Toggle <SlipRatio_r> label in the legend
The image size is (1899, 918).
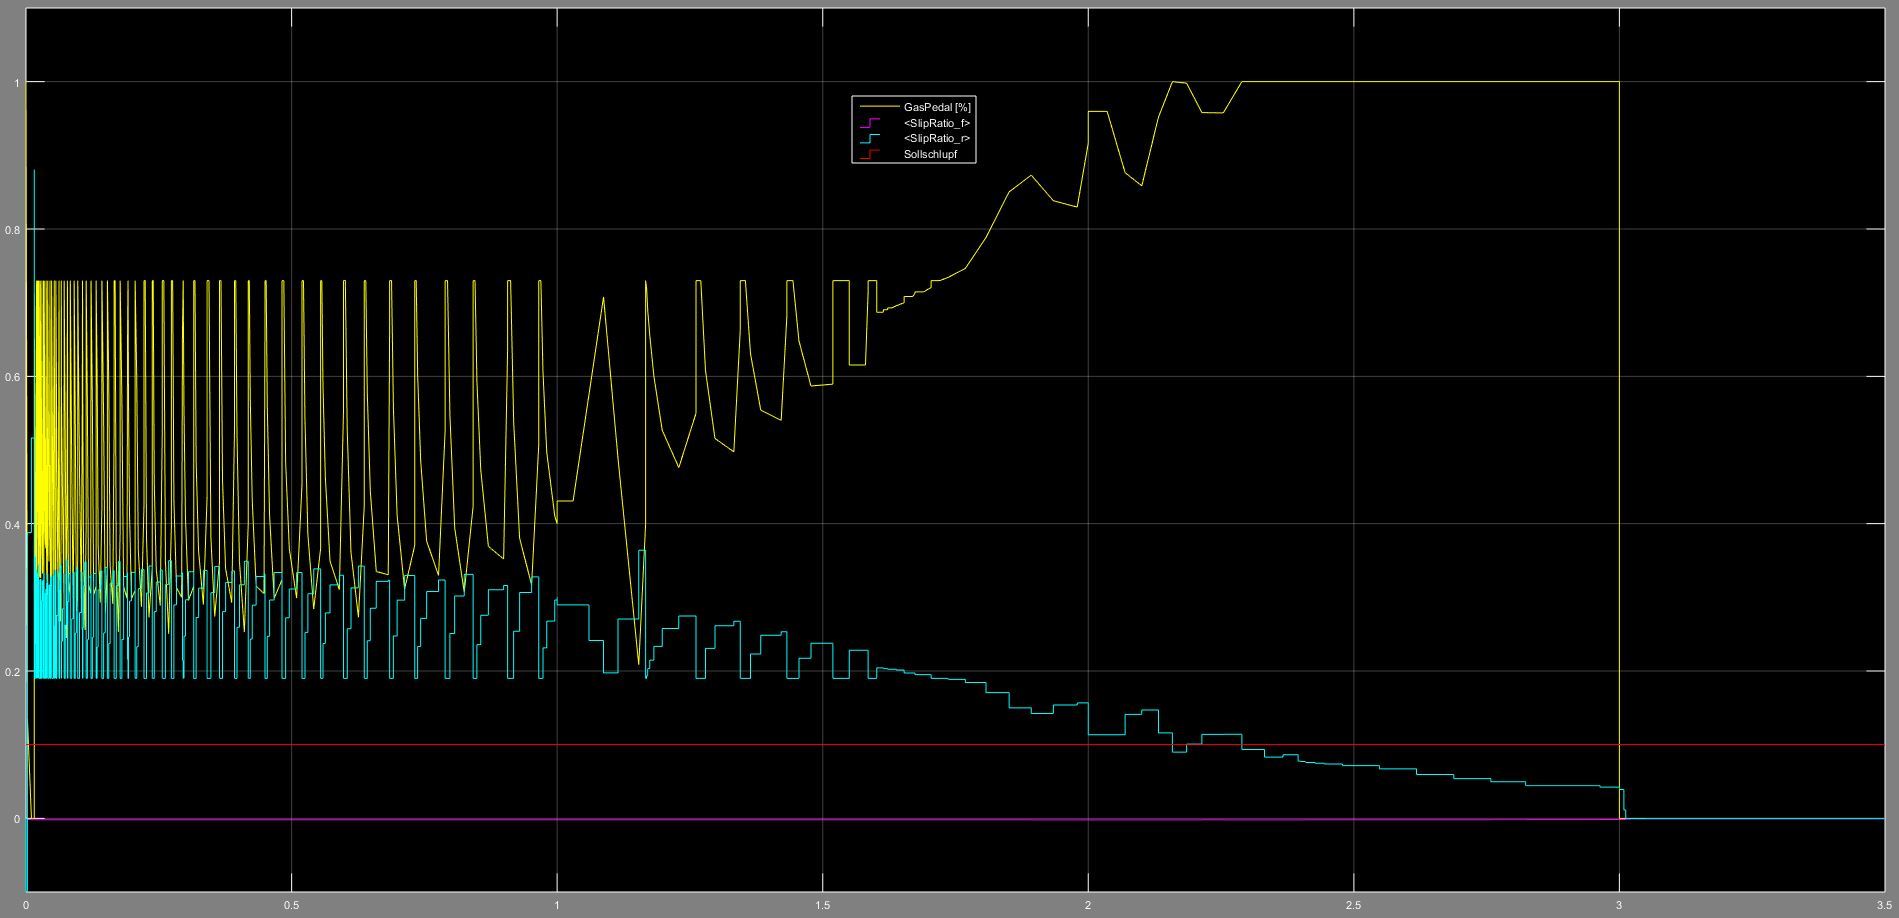pyautogui.click(x=936, y=139)
